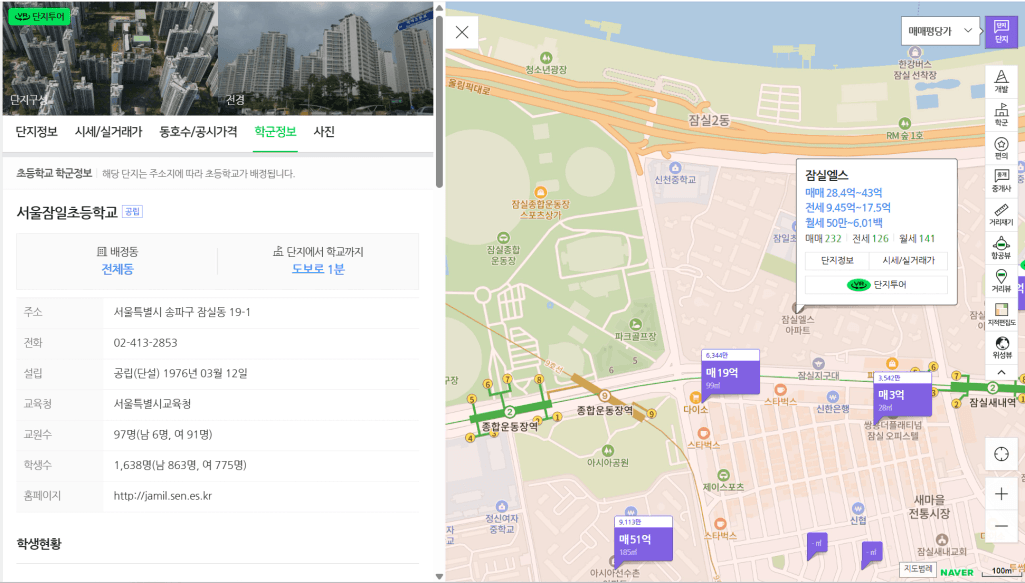Click the 잠실새내역 station label
The width and height of the screenshot is (1025, 583).
pyautogui.click(x=992, y=402)
